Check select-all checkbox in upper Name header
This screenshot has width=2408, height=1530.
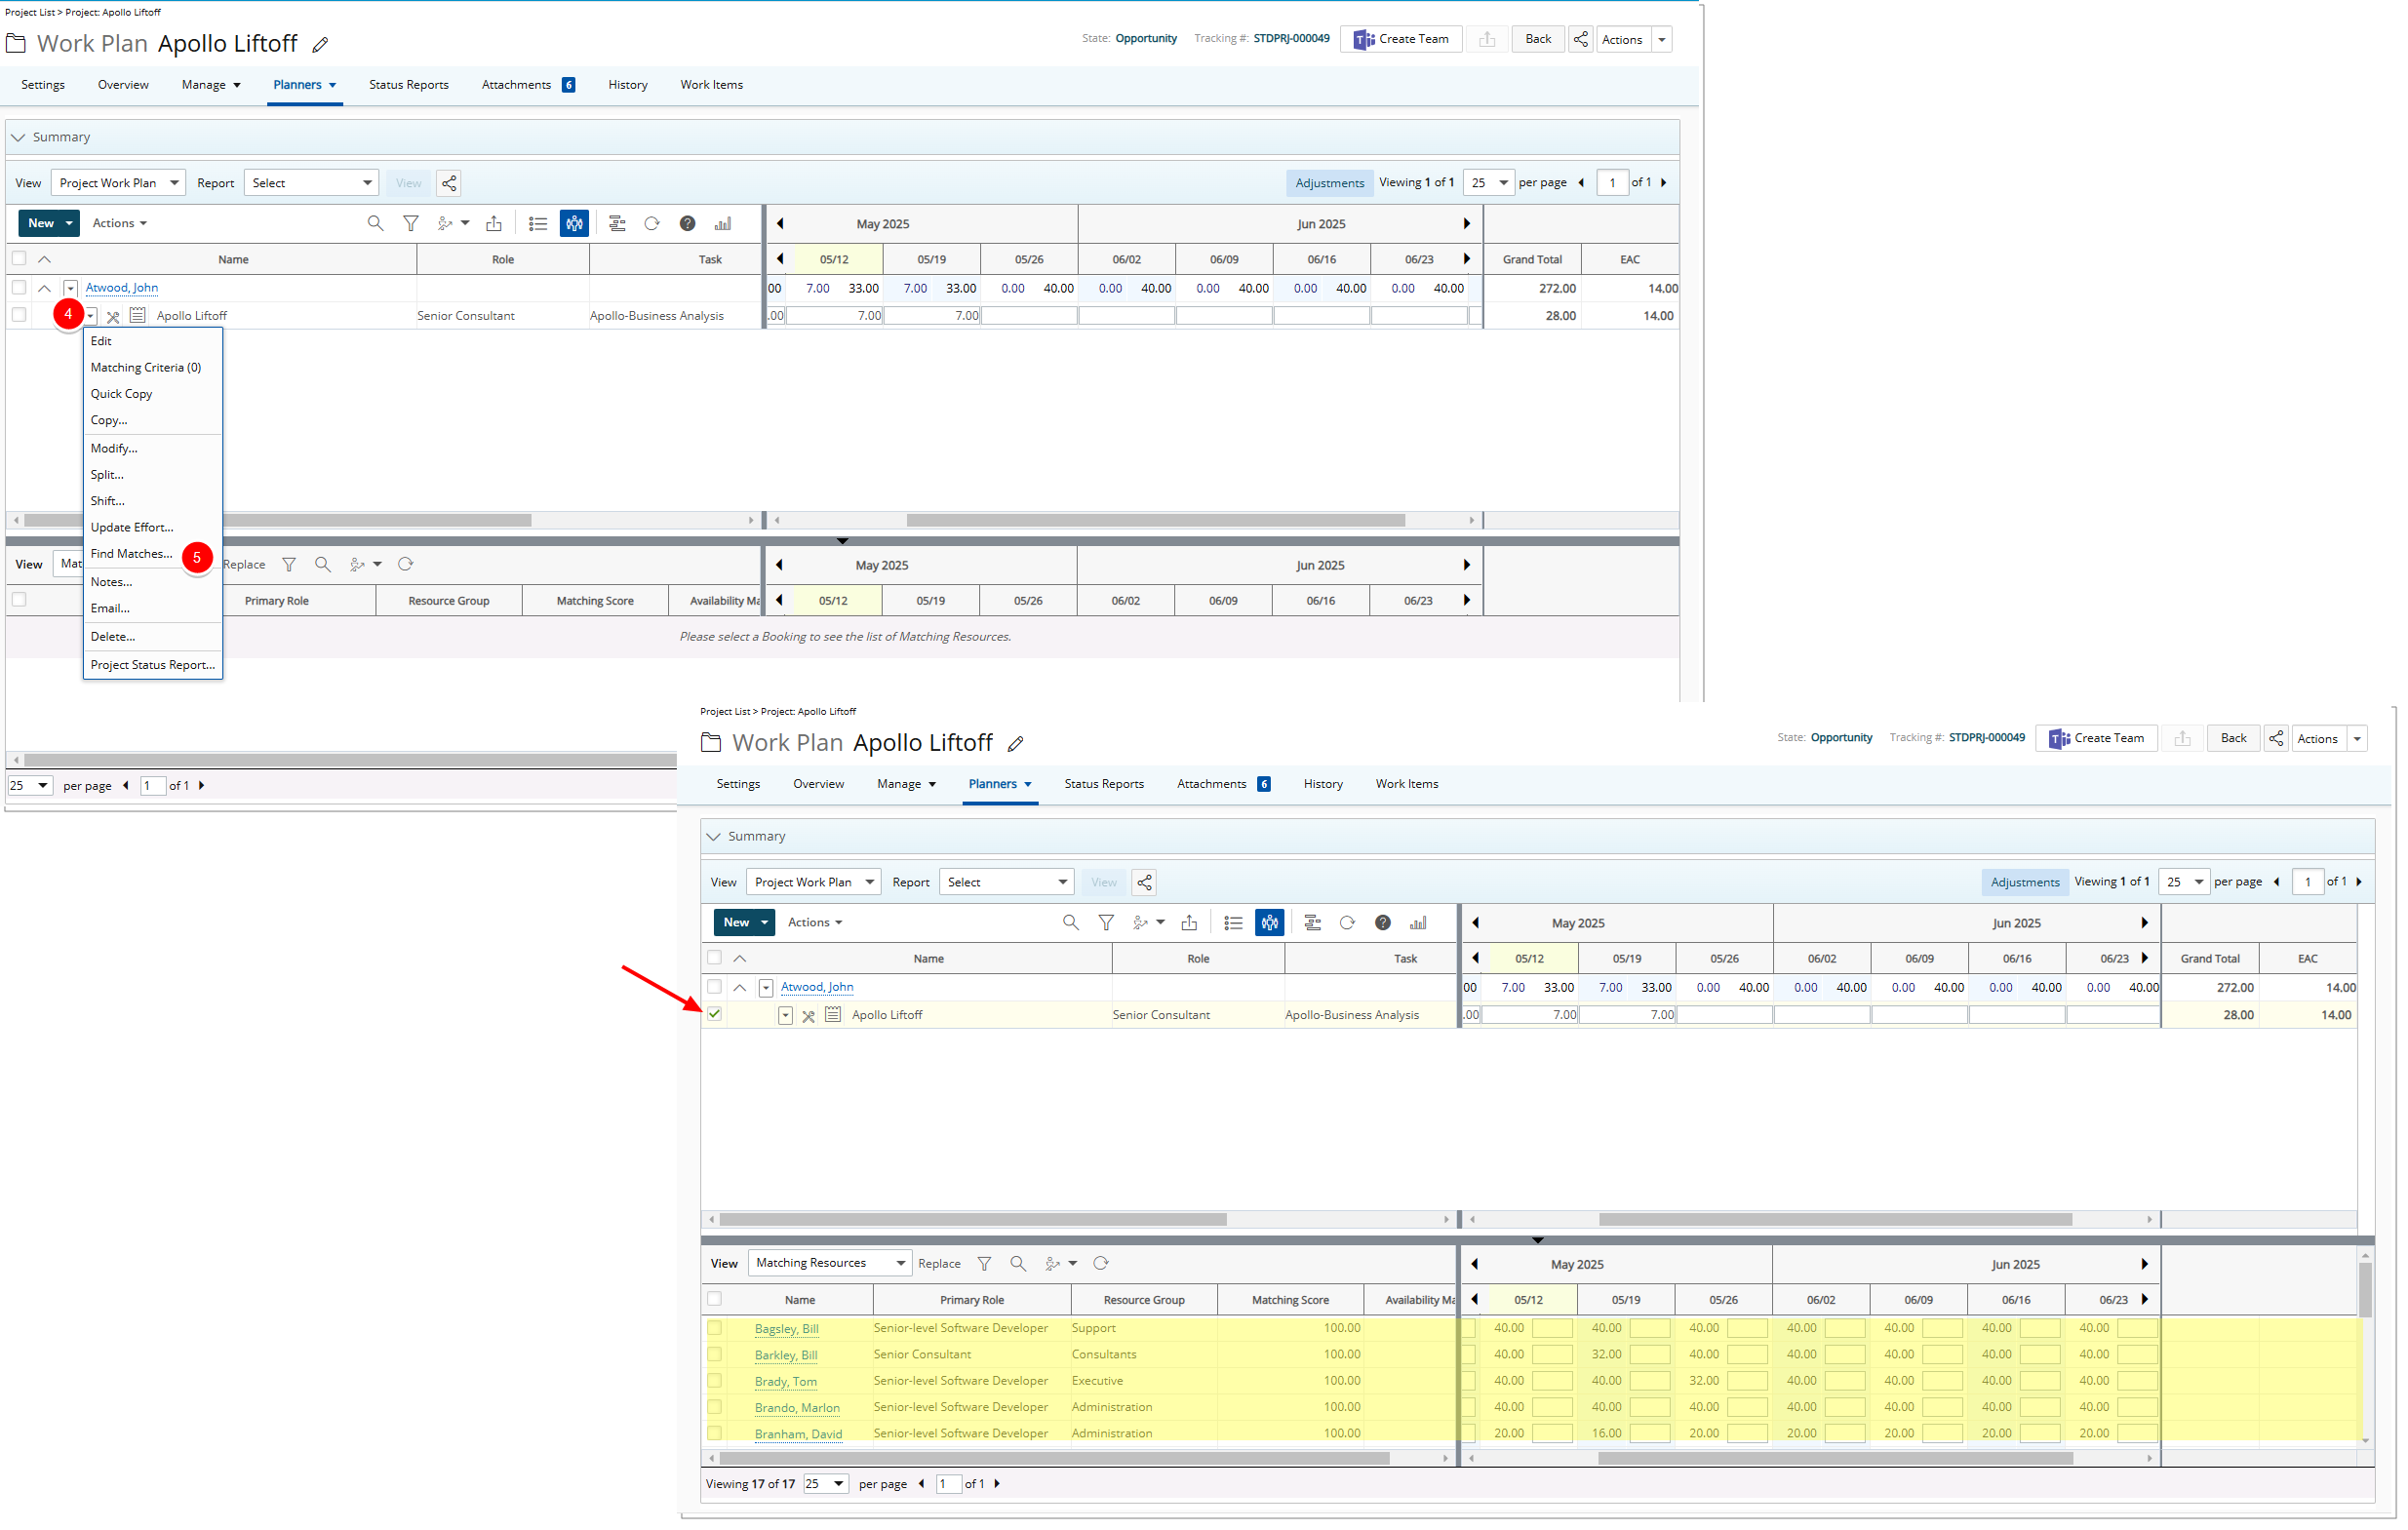coord(19,259)
